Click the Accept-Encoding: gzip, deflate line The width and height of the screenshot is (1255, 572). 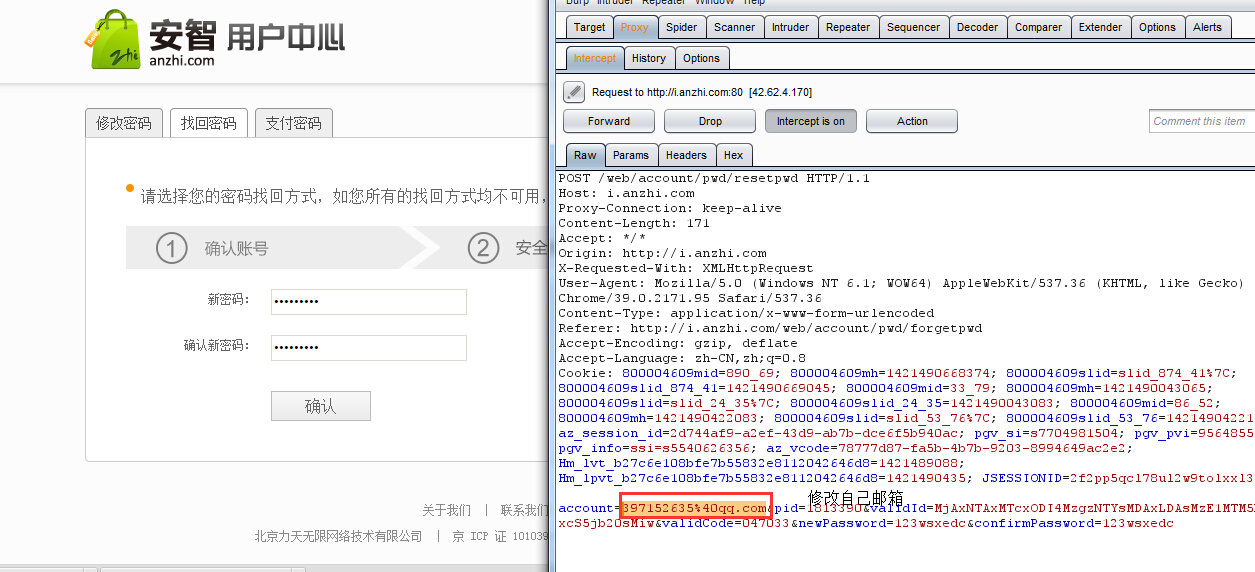[678, 343]
